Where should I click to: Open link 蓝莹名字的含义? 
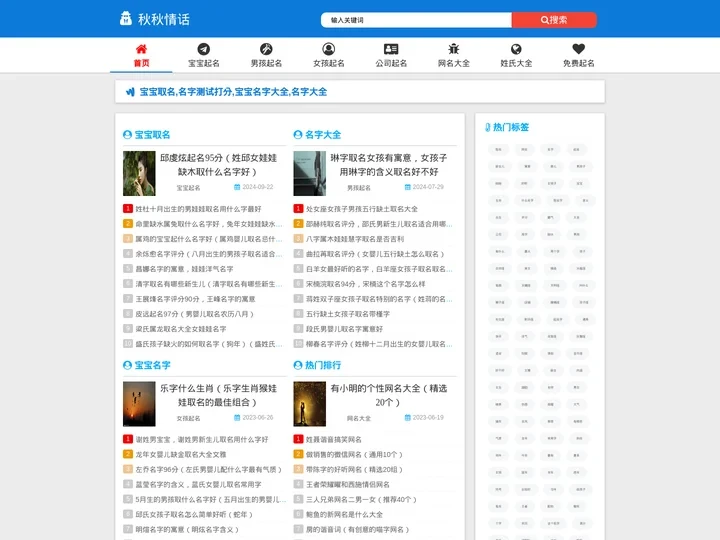pos(198,484)
